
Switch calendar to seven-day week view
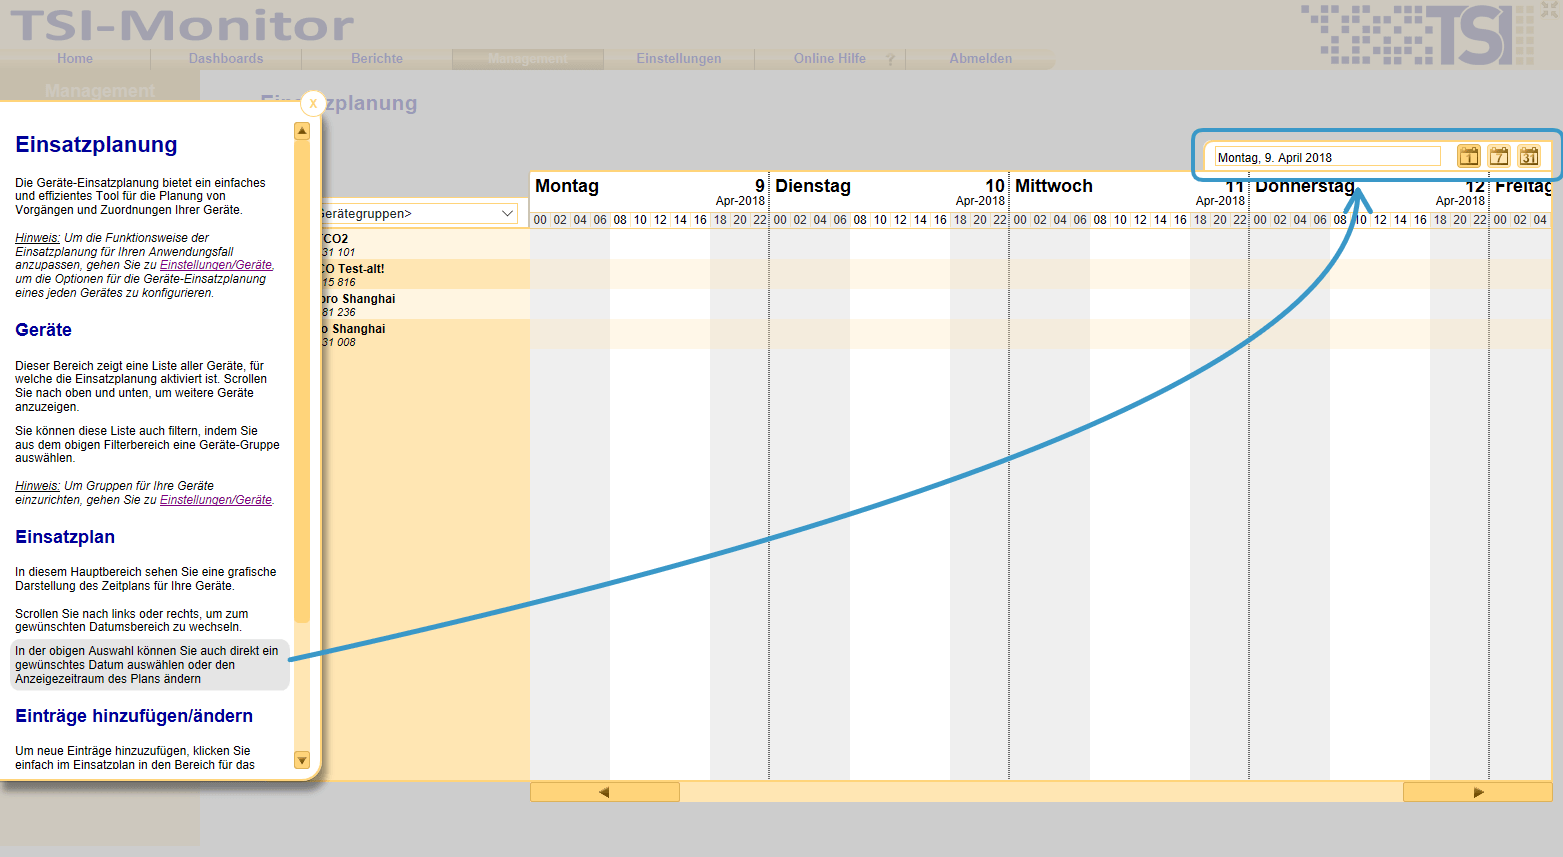point(1498,156)
